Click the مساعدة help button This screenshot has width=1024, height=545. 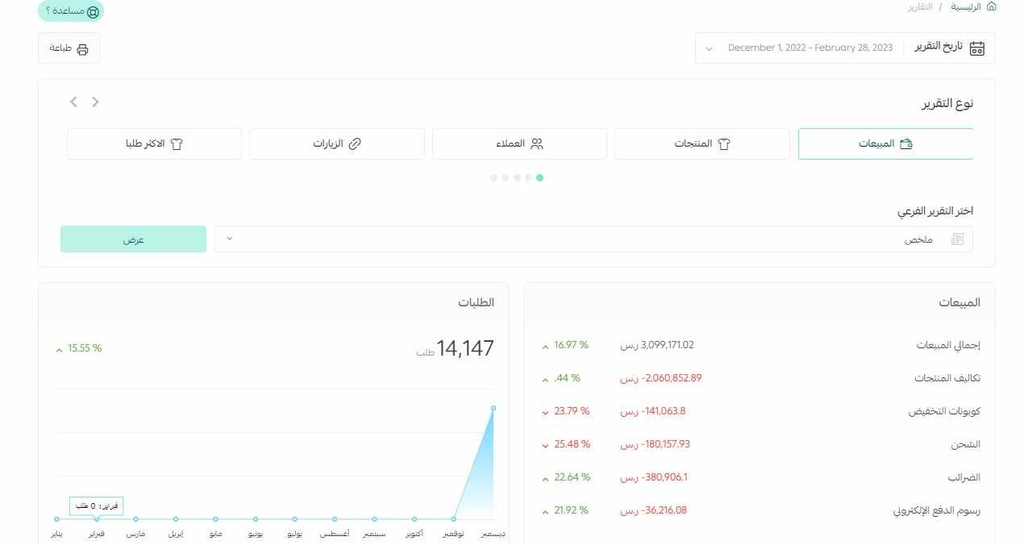click(x=71, y=11)
